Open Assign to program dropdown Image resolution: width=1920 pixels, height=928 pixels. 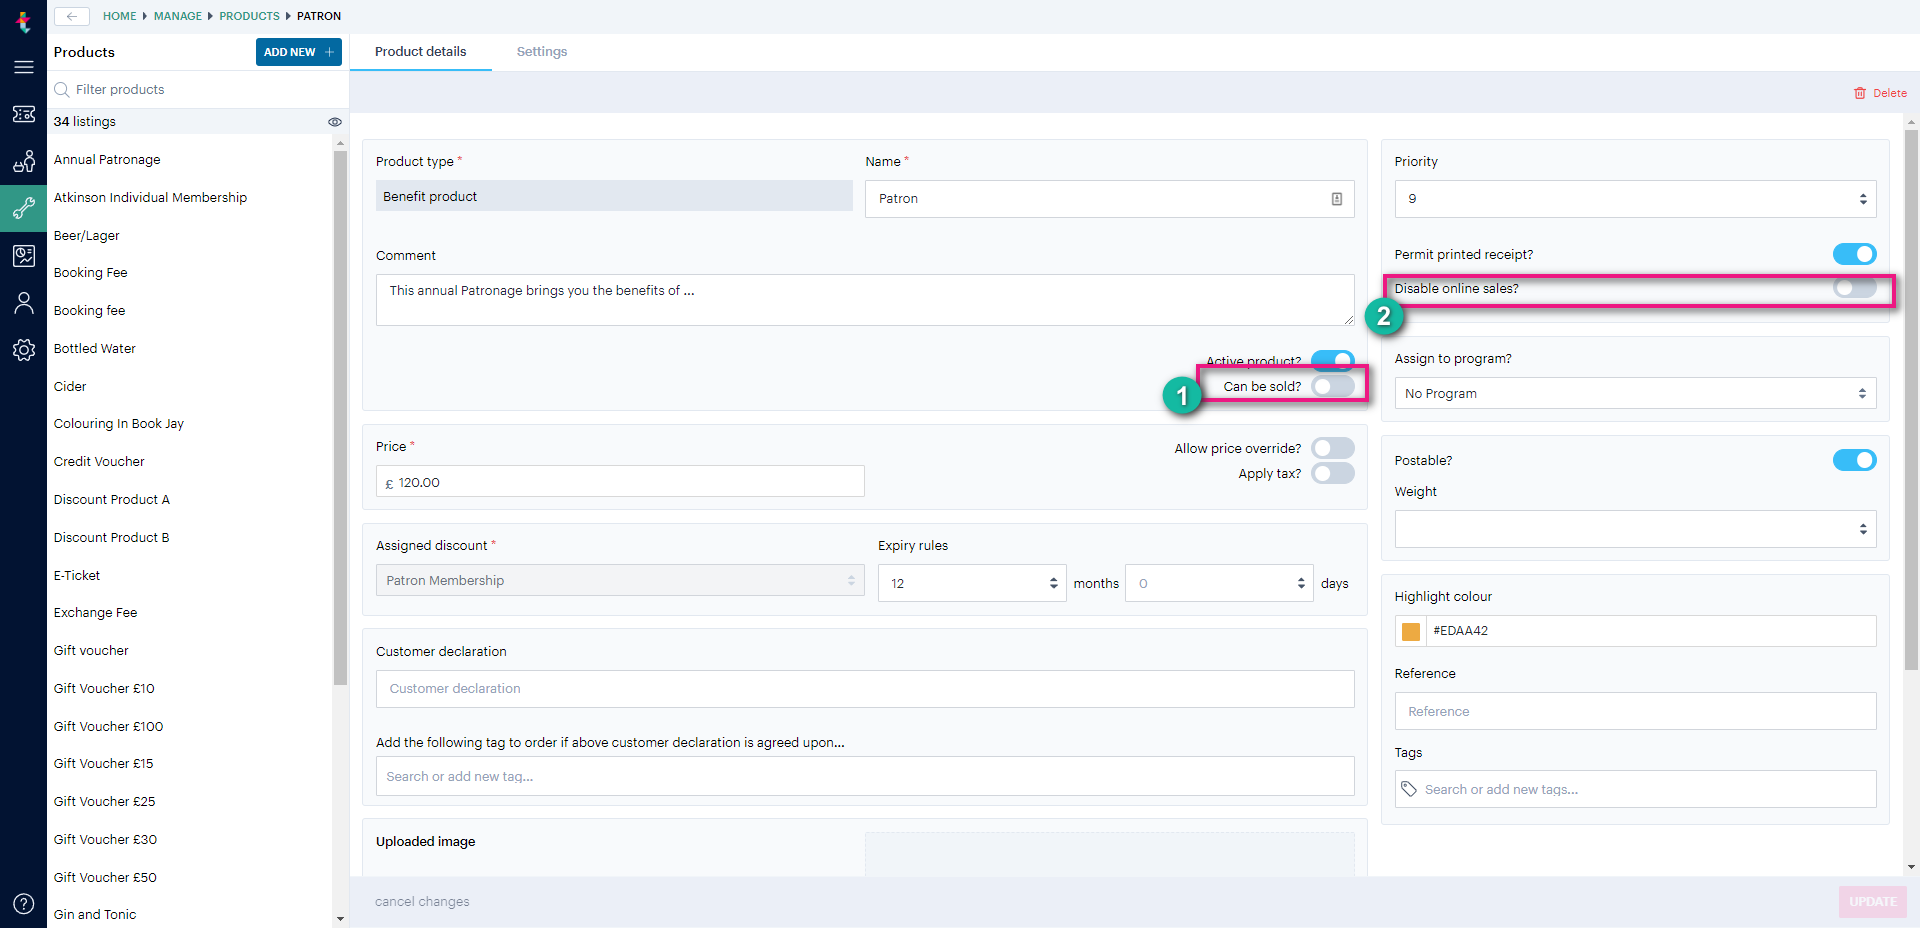pyautogui.click(x=1635, y=393)
